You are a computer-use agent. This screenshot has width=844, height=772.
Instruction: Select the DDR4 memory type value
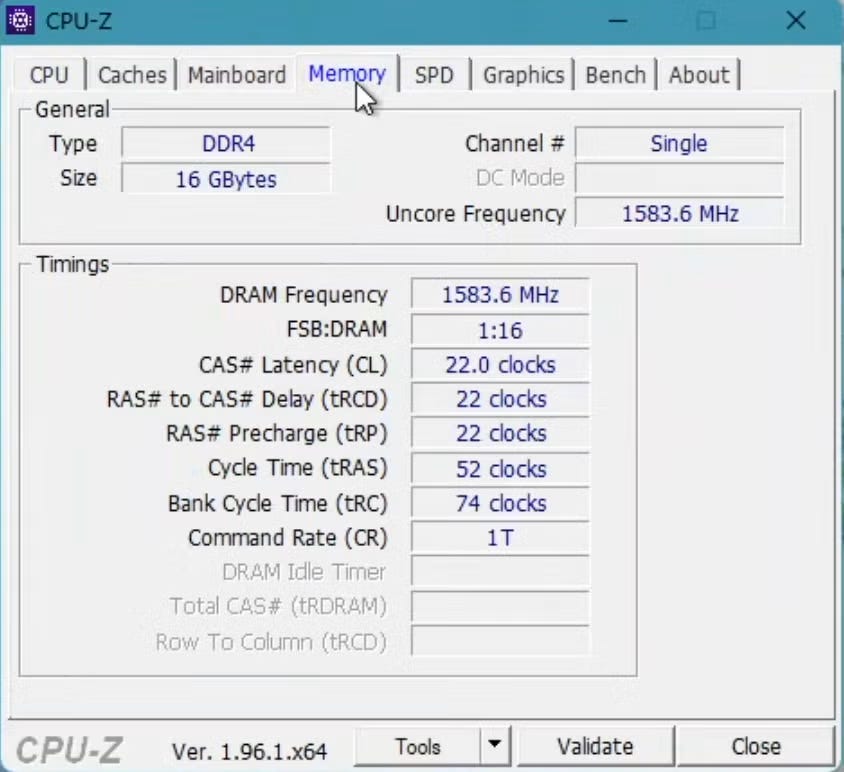[226, 144]
